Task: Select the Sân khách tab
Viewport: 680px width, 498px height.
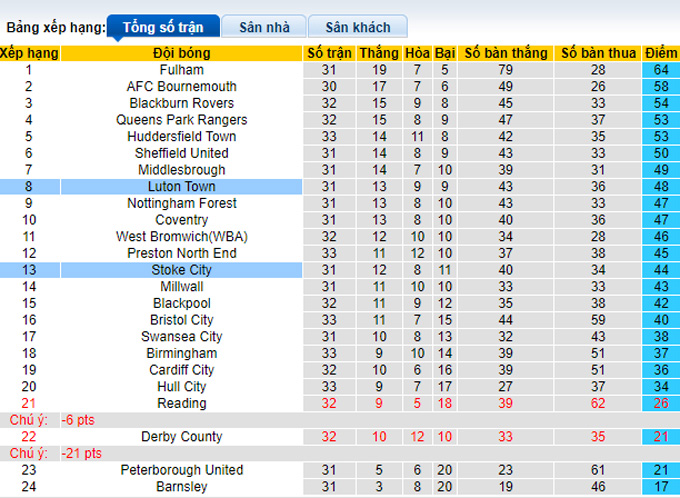Action: [x=357, y=28]
